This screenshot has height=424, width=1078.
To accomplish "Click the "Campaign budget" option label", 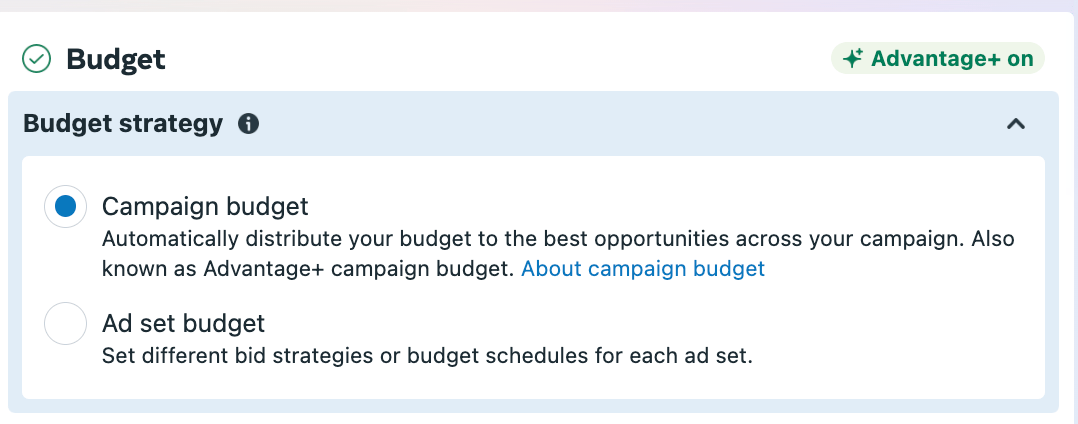I will pos(205,207).
